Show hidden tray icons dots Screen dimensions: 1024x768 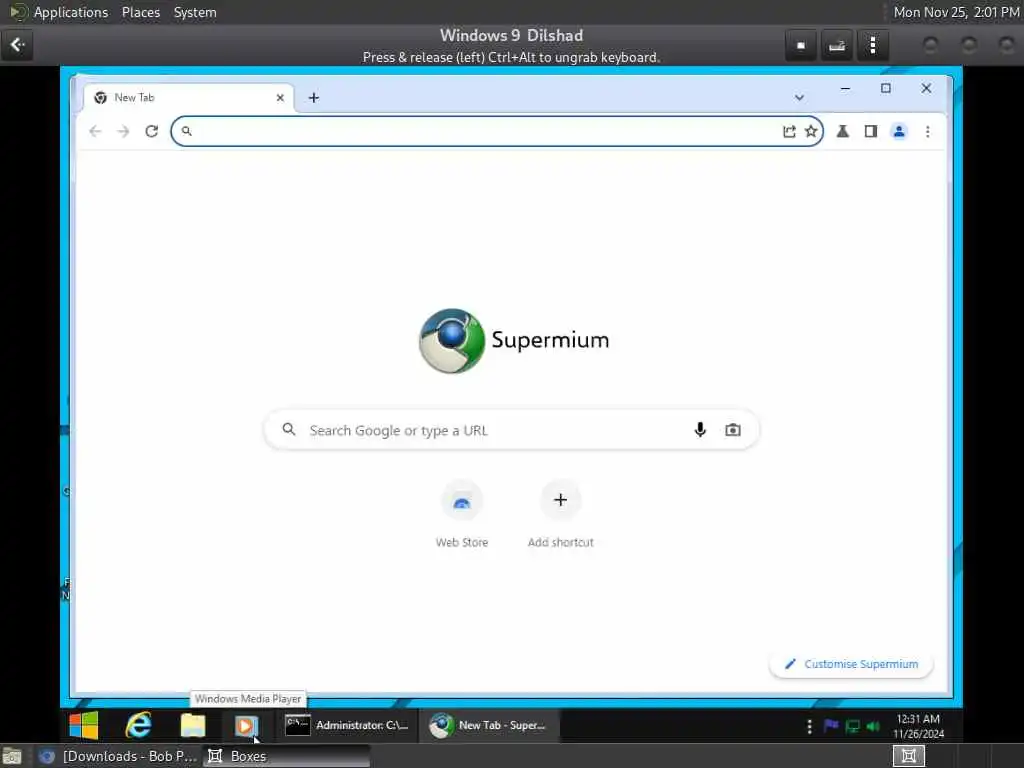pos(809,726)
